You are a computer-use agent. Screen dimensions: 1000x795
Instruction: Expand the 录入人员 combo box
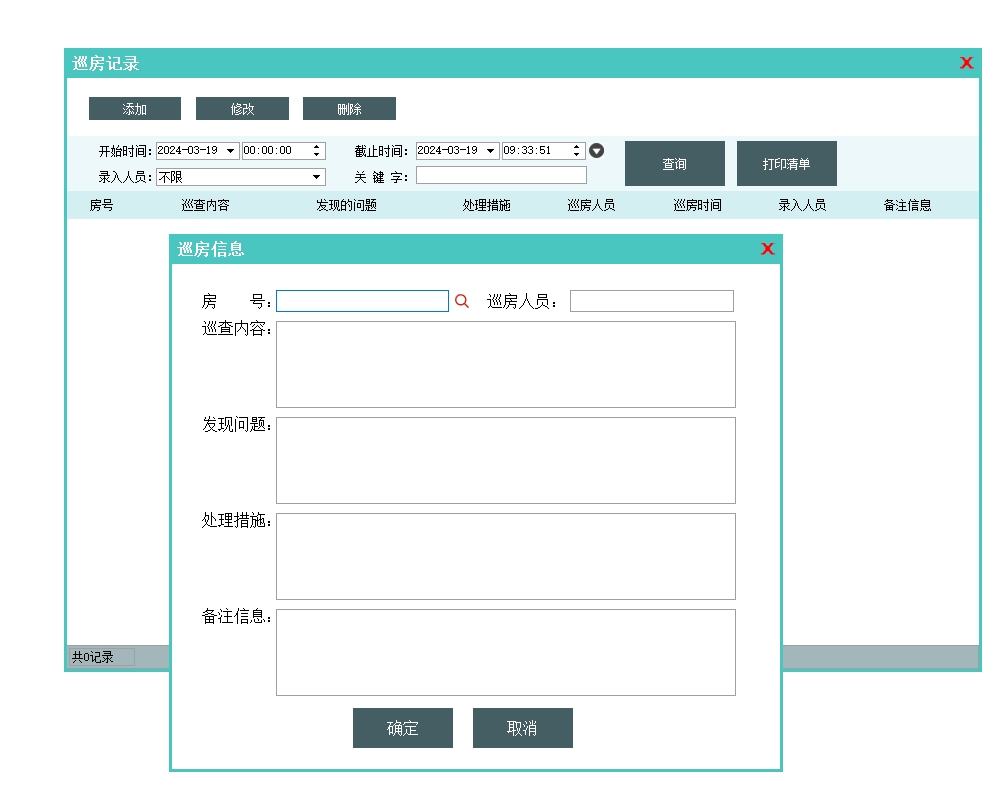[317, 177]
